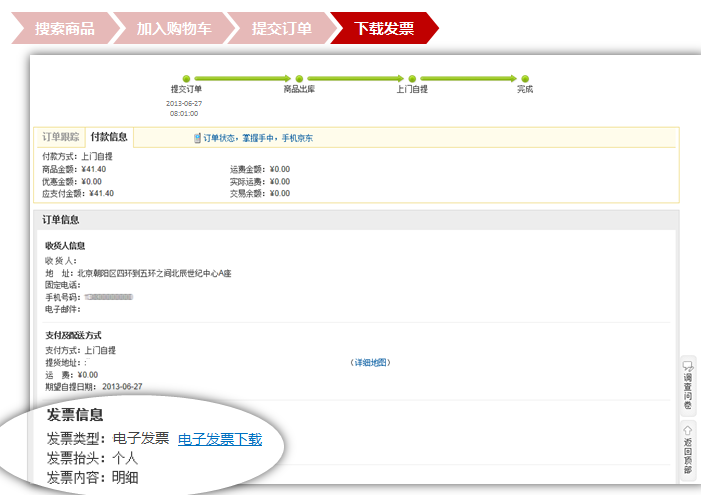701x495 pixels.
Task: Click the progress arrow between 提交订单 and 商品出库
Action: 242,78
